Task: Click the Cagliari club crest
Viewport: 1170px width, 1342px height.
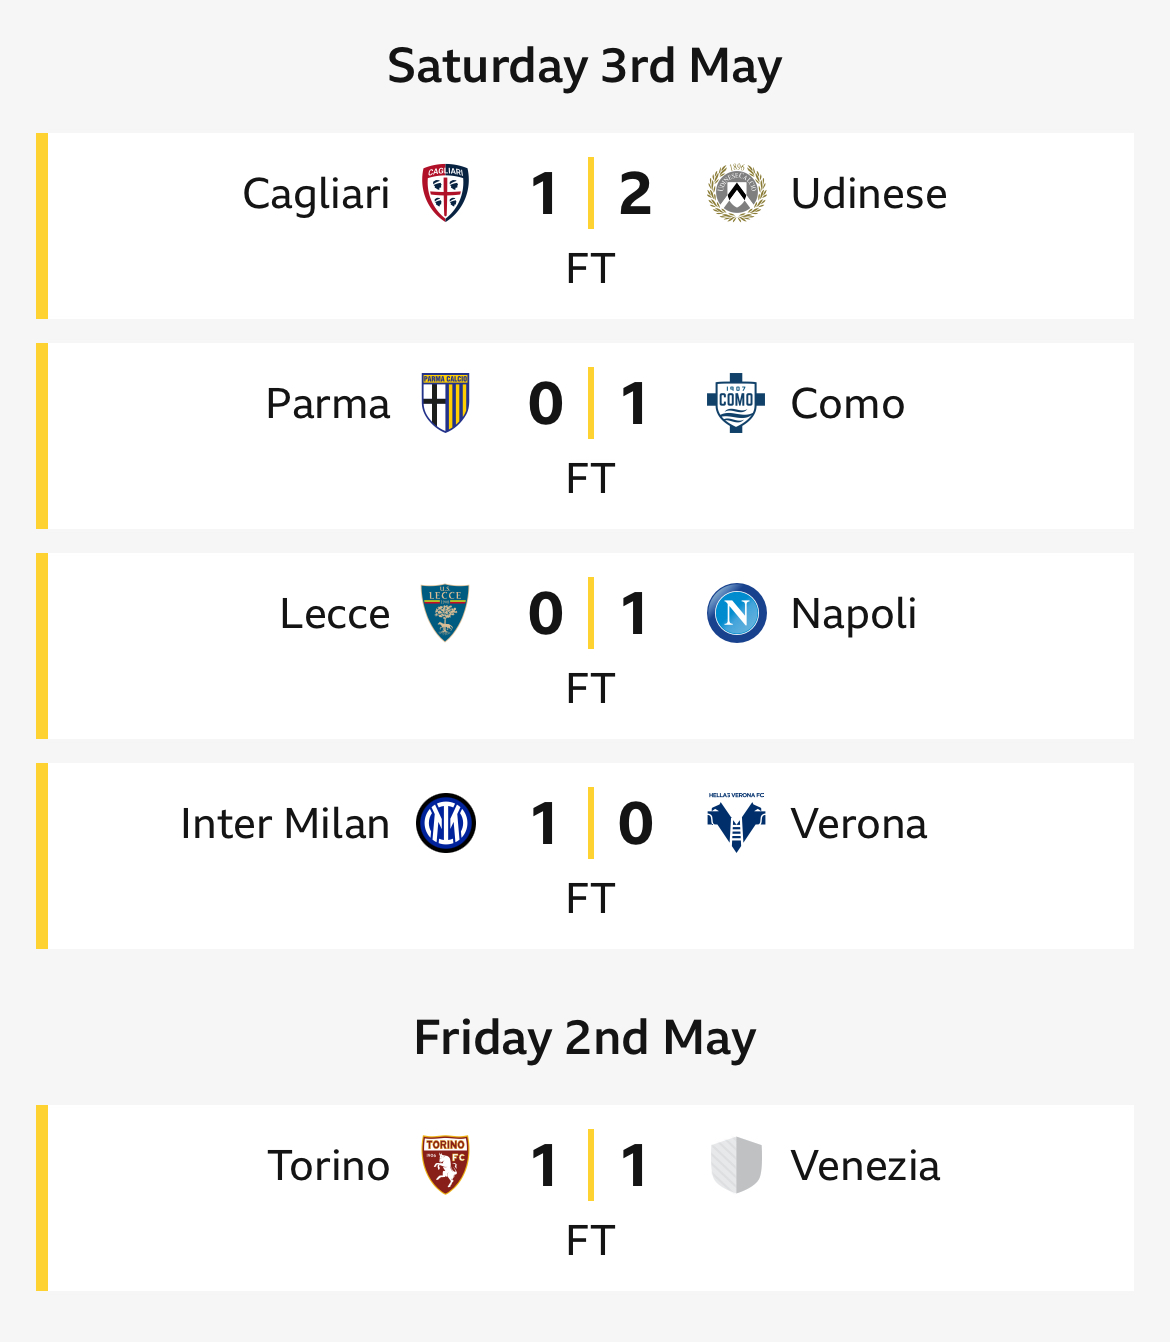Action: pyautogui.click(x=445, y=193)
